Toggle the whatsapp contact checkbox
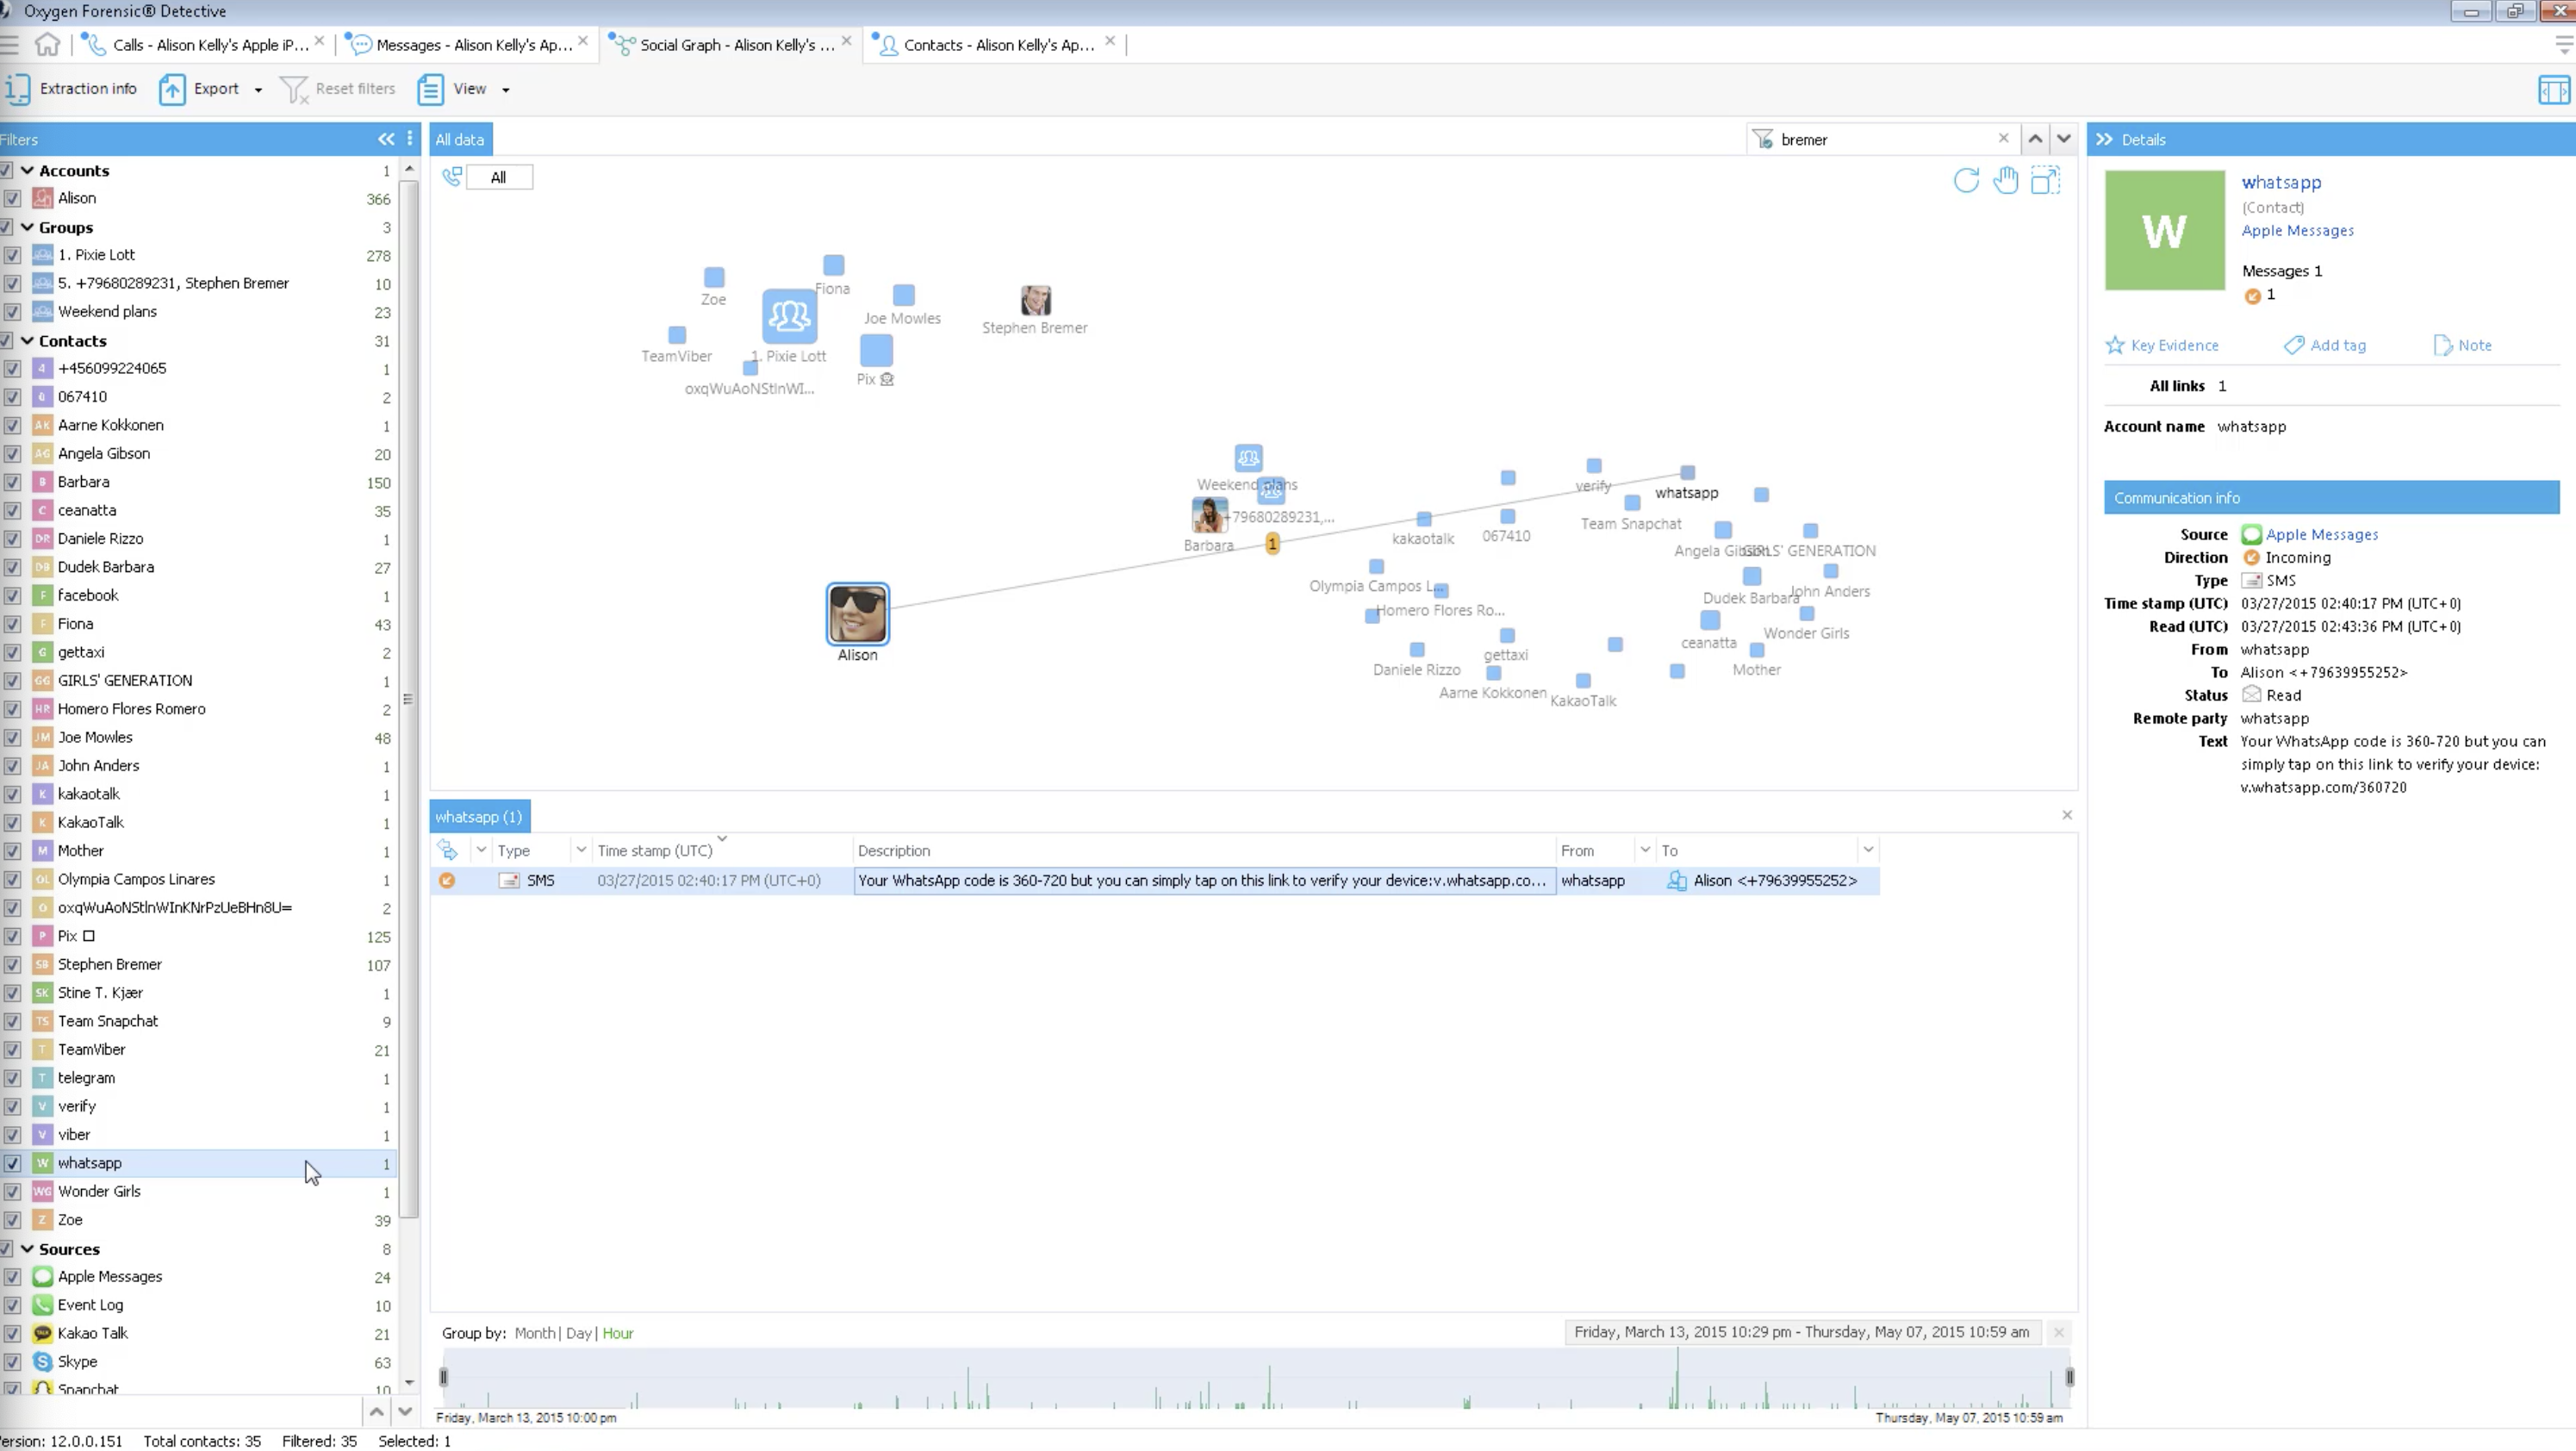2576x1451 pixels. click(12, 1163)
